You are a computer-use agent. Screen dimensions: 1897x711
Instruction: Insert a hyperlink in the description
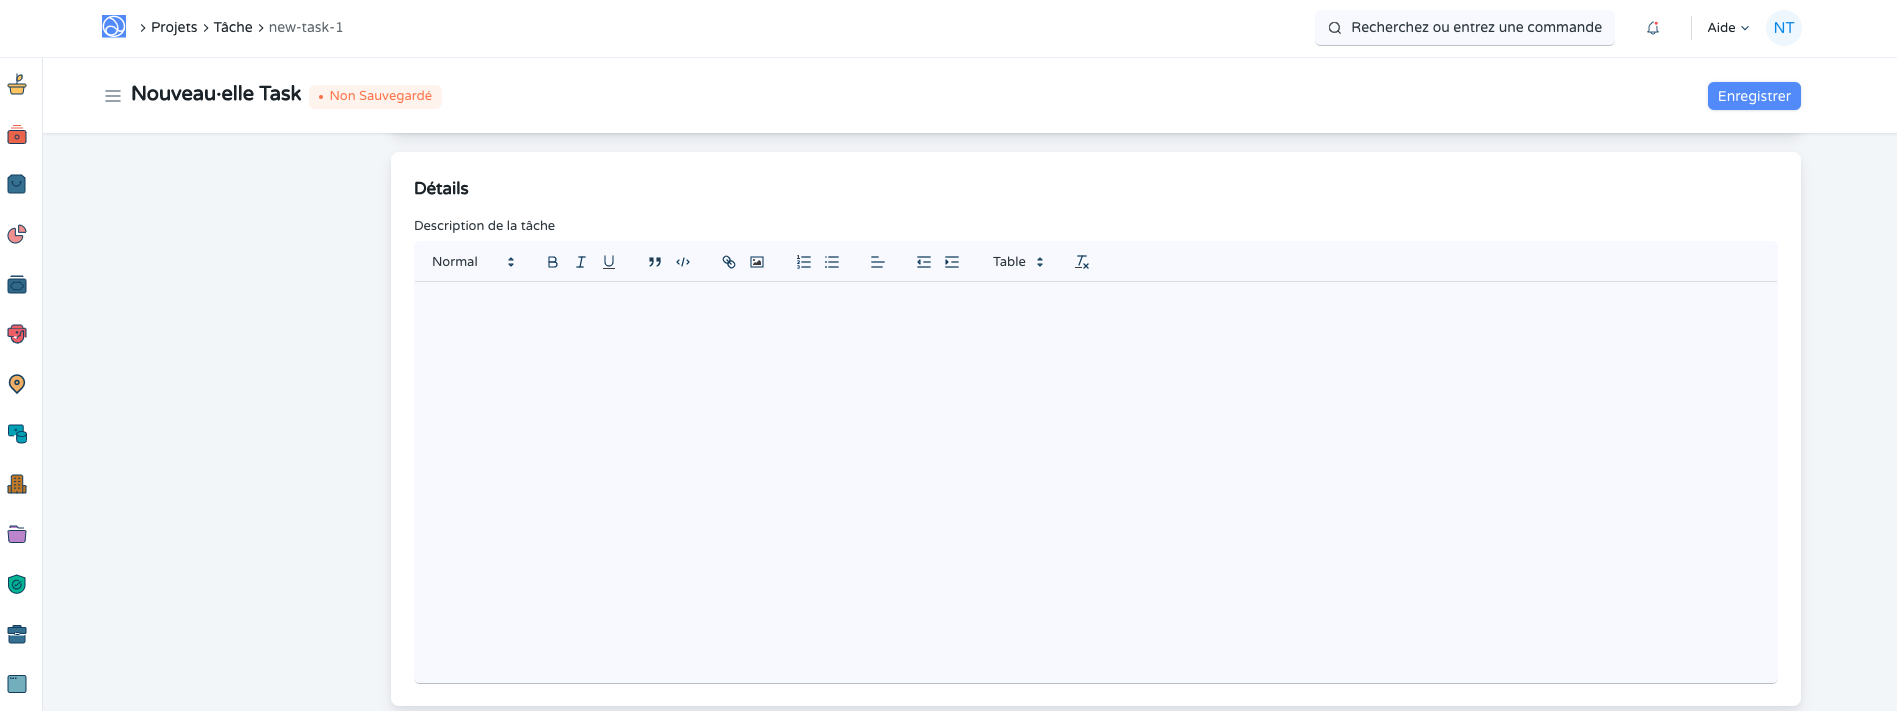click(729, 262)
